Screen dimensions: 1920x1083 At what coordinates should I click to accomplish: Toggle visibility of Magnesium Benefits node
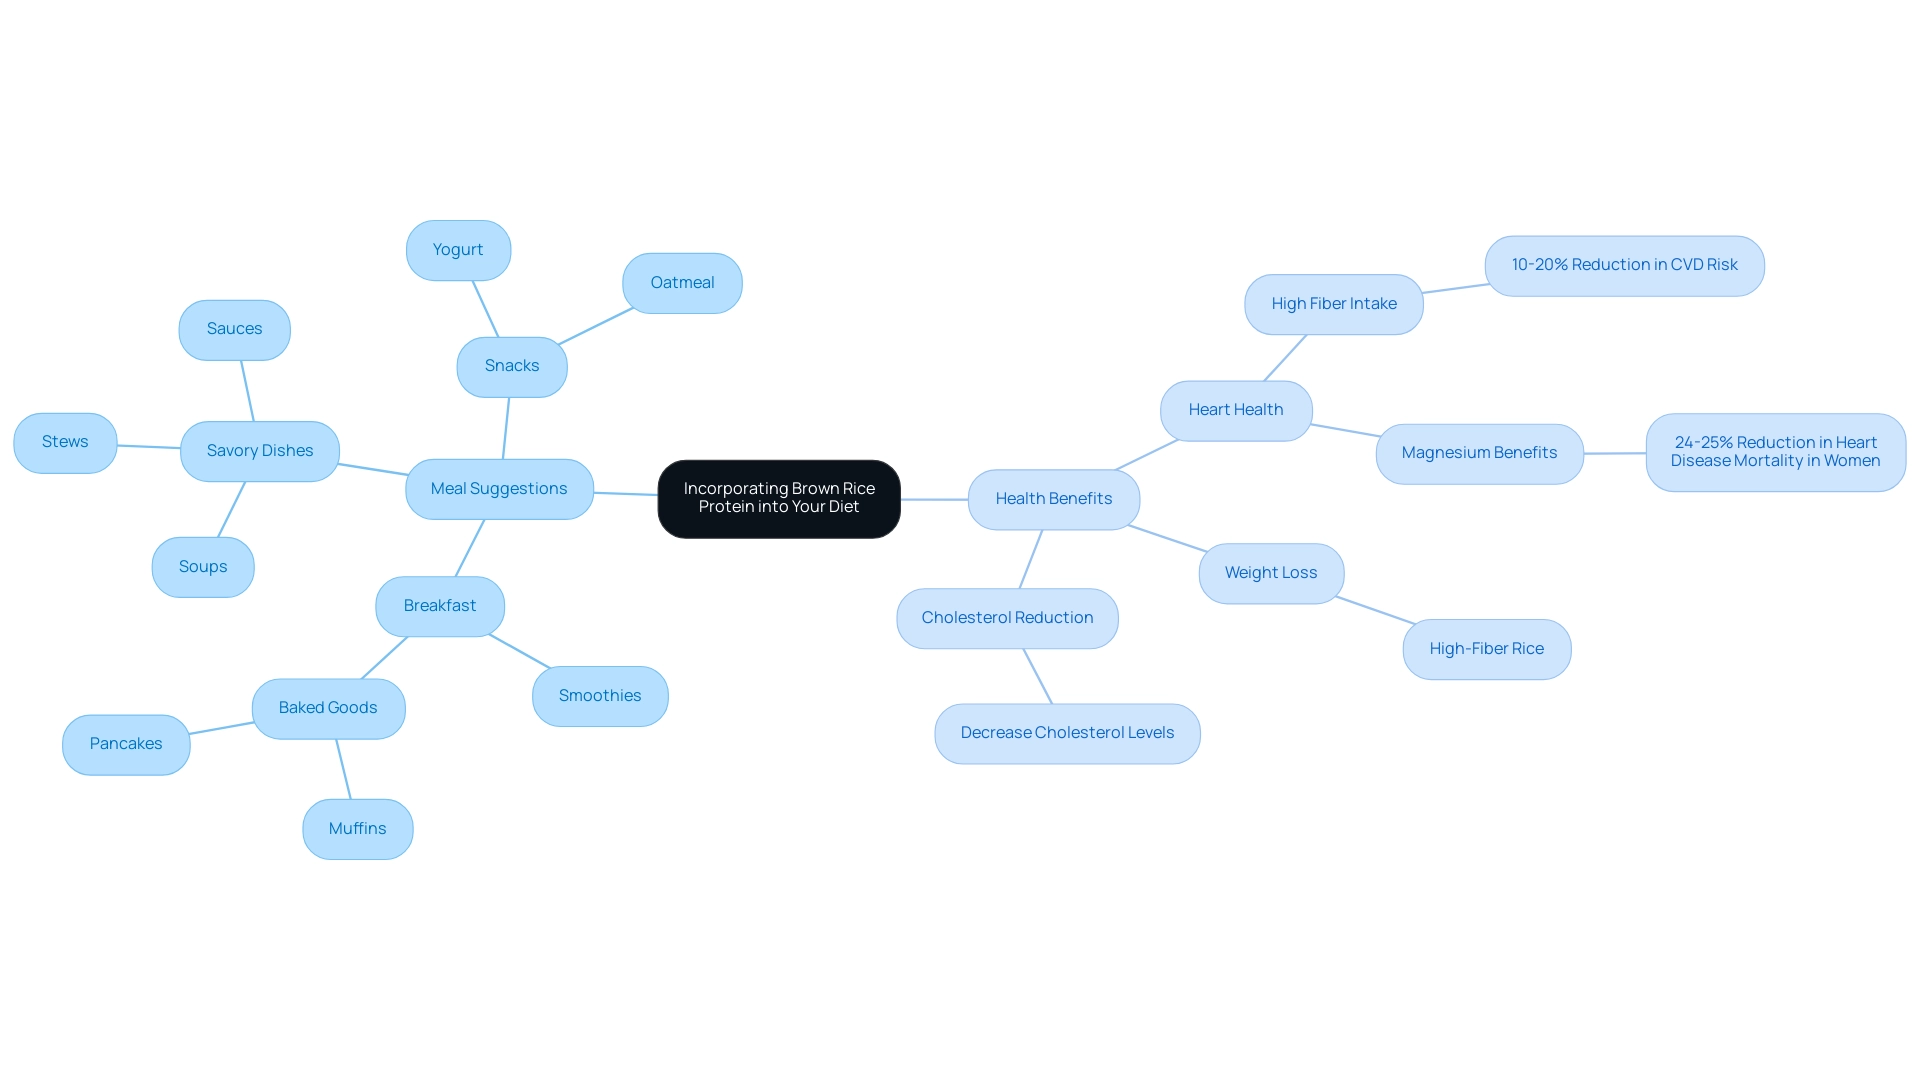pos(1480,452)
